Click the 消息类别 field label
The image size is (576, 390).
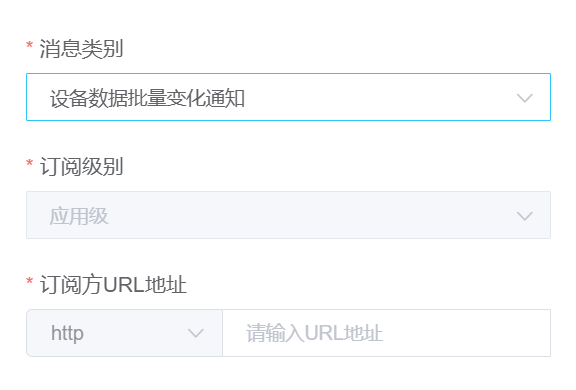point(81,48)
